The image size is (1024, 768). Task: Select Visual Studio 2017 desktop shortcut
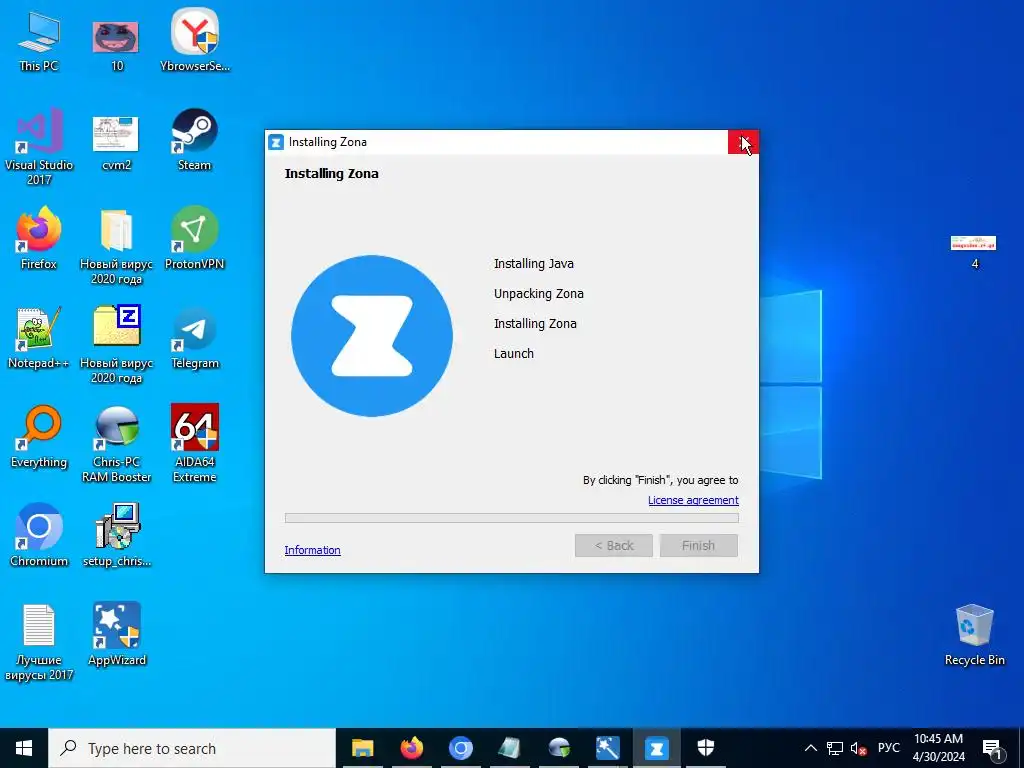tap(39, 146)
